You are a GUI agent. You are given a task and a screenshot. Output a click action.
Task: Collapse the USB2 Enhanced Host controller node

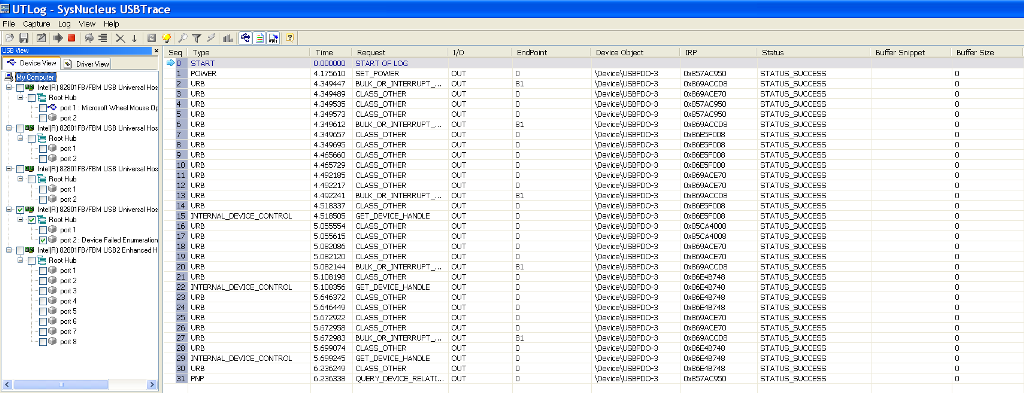point(9,250)
